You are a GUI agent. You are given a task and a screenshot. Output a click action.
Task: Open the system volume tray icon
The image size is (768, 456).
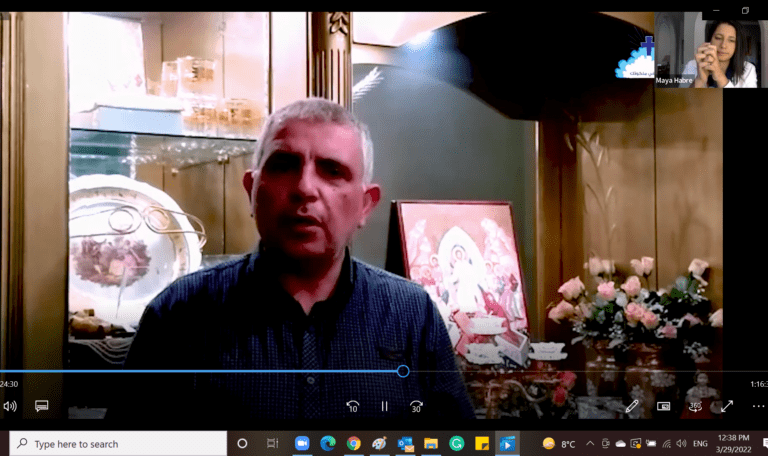pyautogui.click(x=681, y=444)
